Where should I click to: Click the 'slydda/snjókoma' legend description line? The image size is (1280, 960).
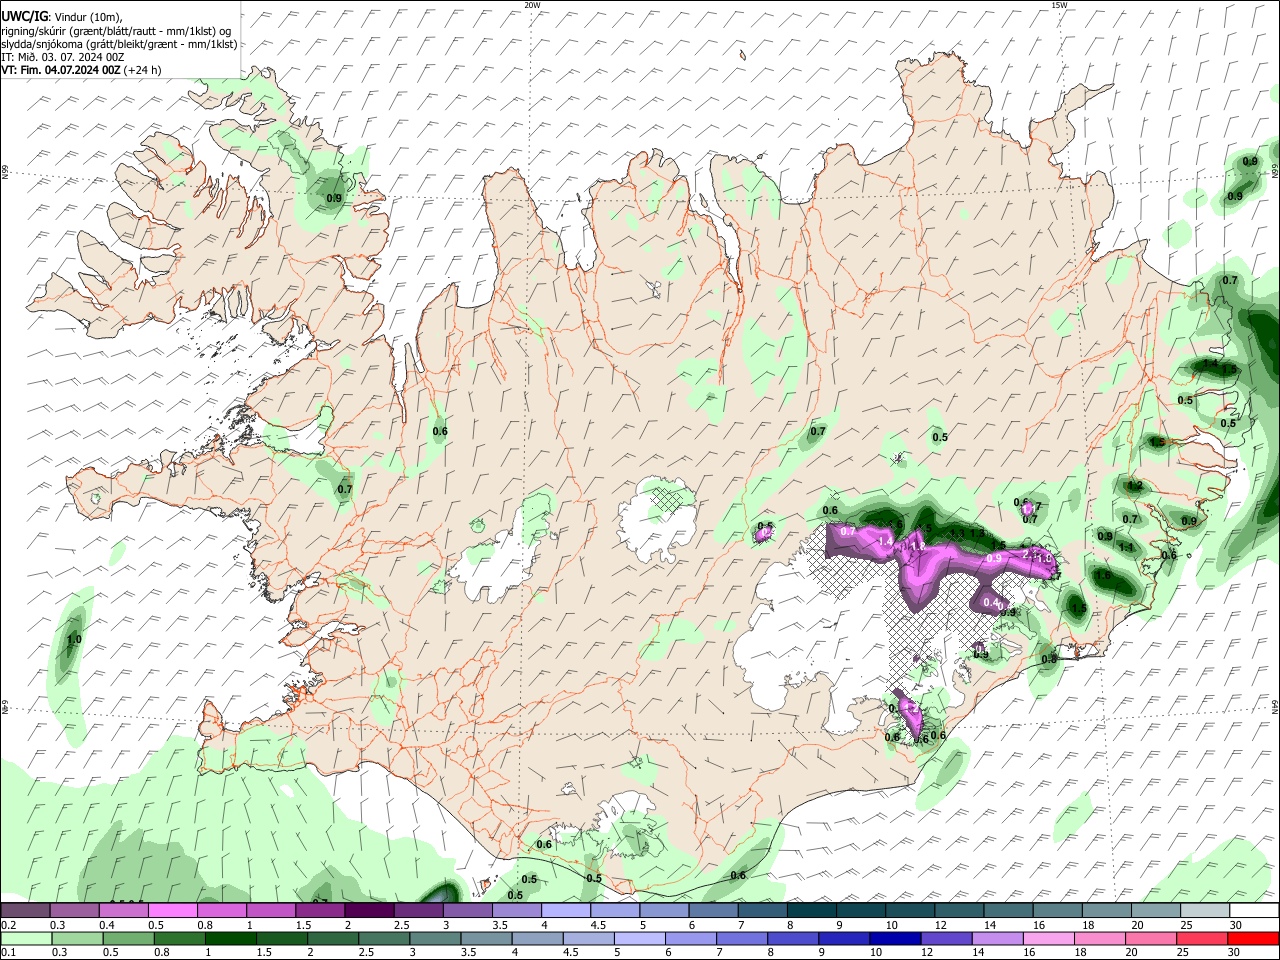tap(119, 44)
